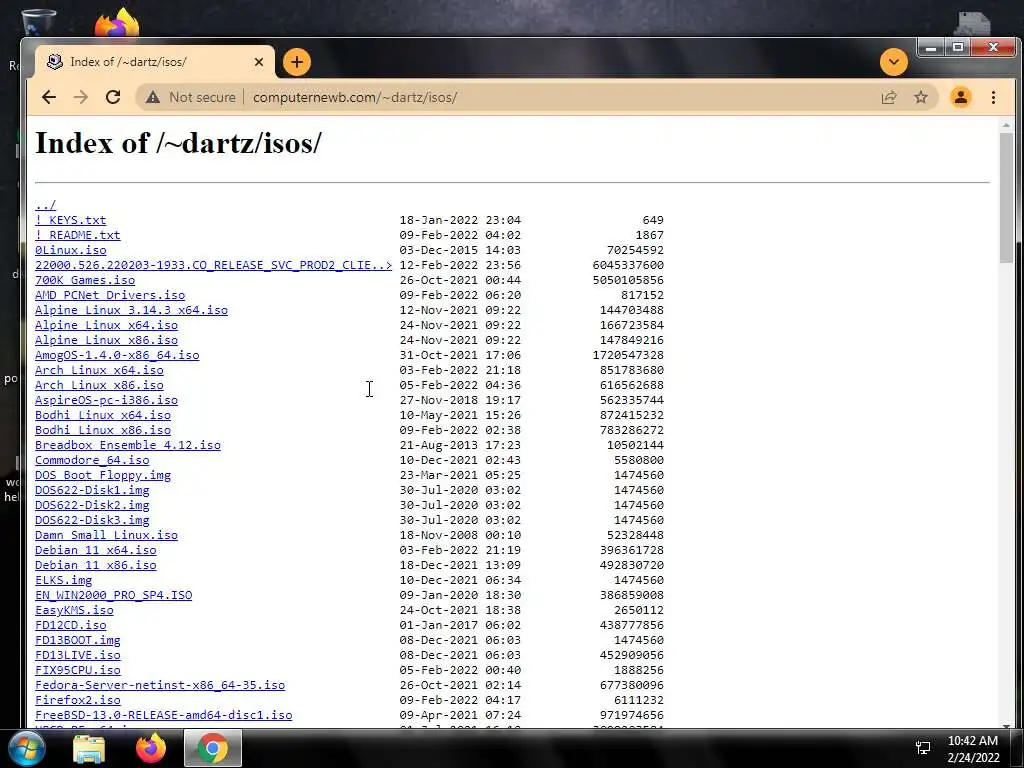Click the DOS622-Disk2.img link
1024x768 pixels.
[x=92, y=505]
